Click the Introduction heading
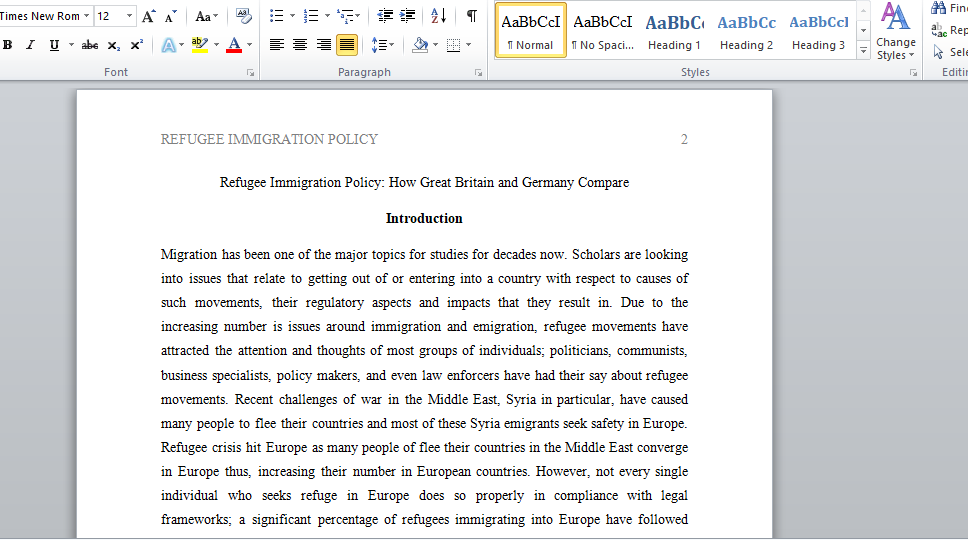This screenshot has width=968, height=540. [x=424, y=218]
